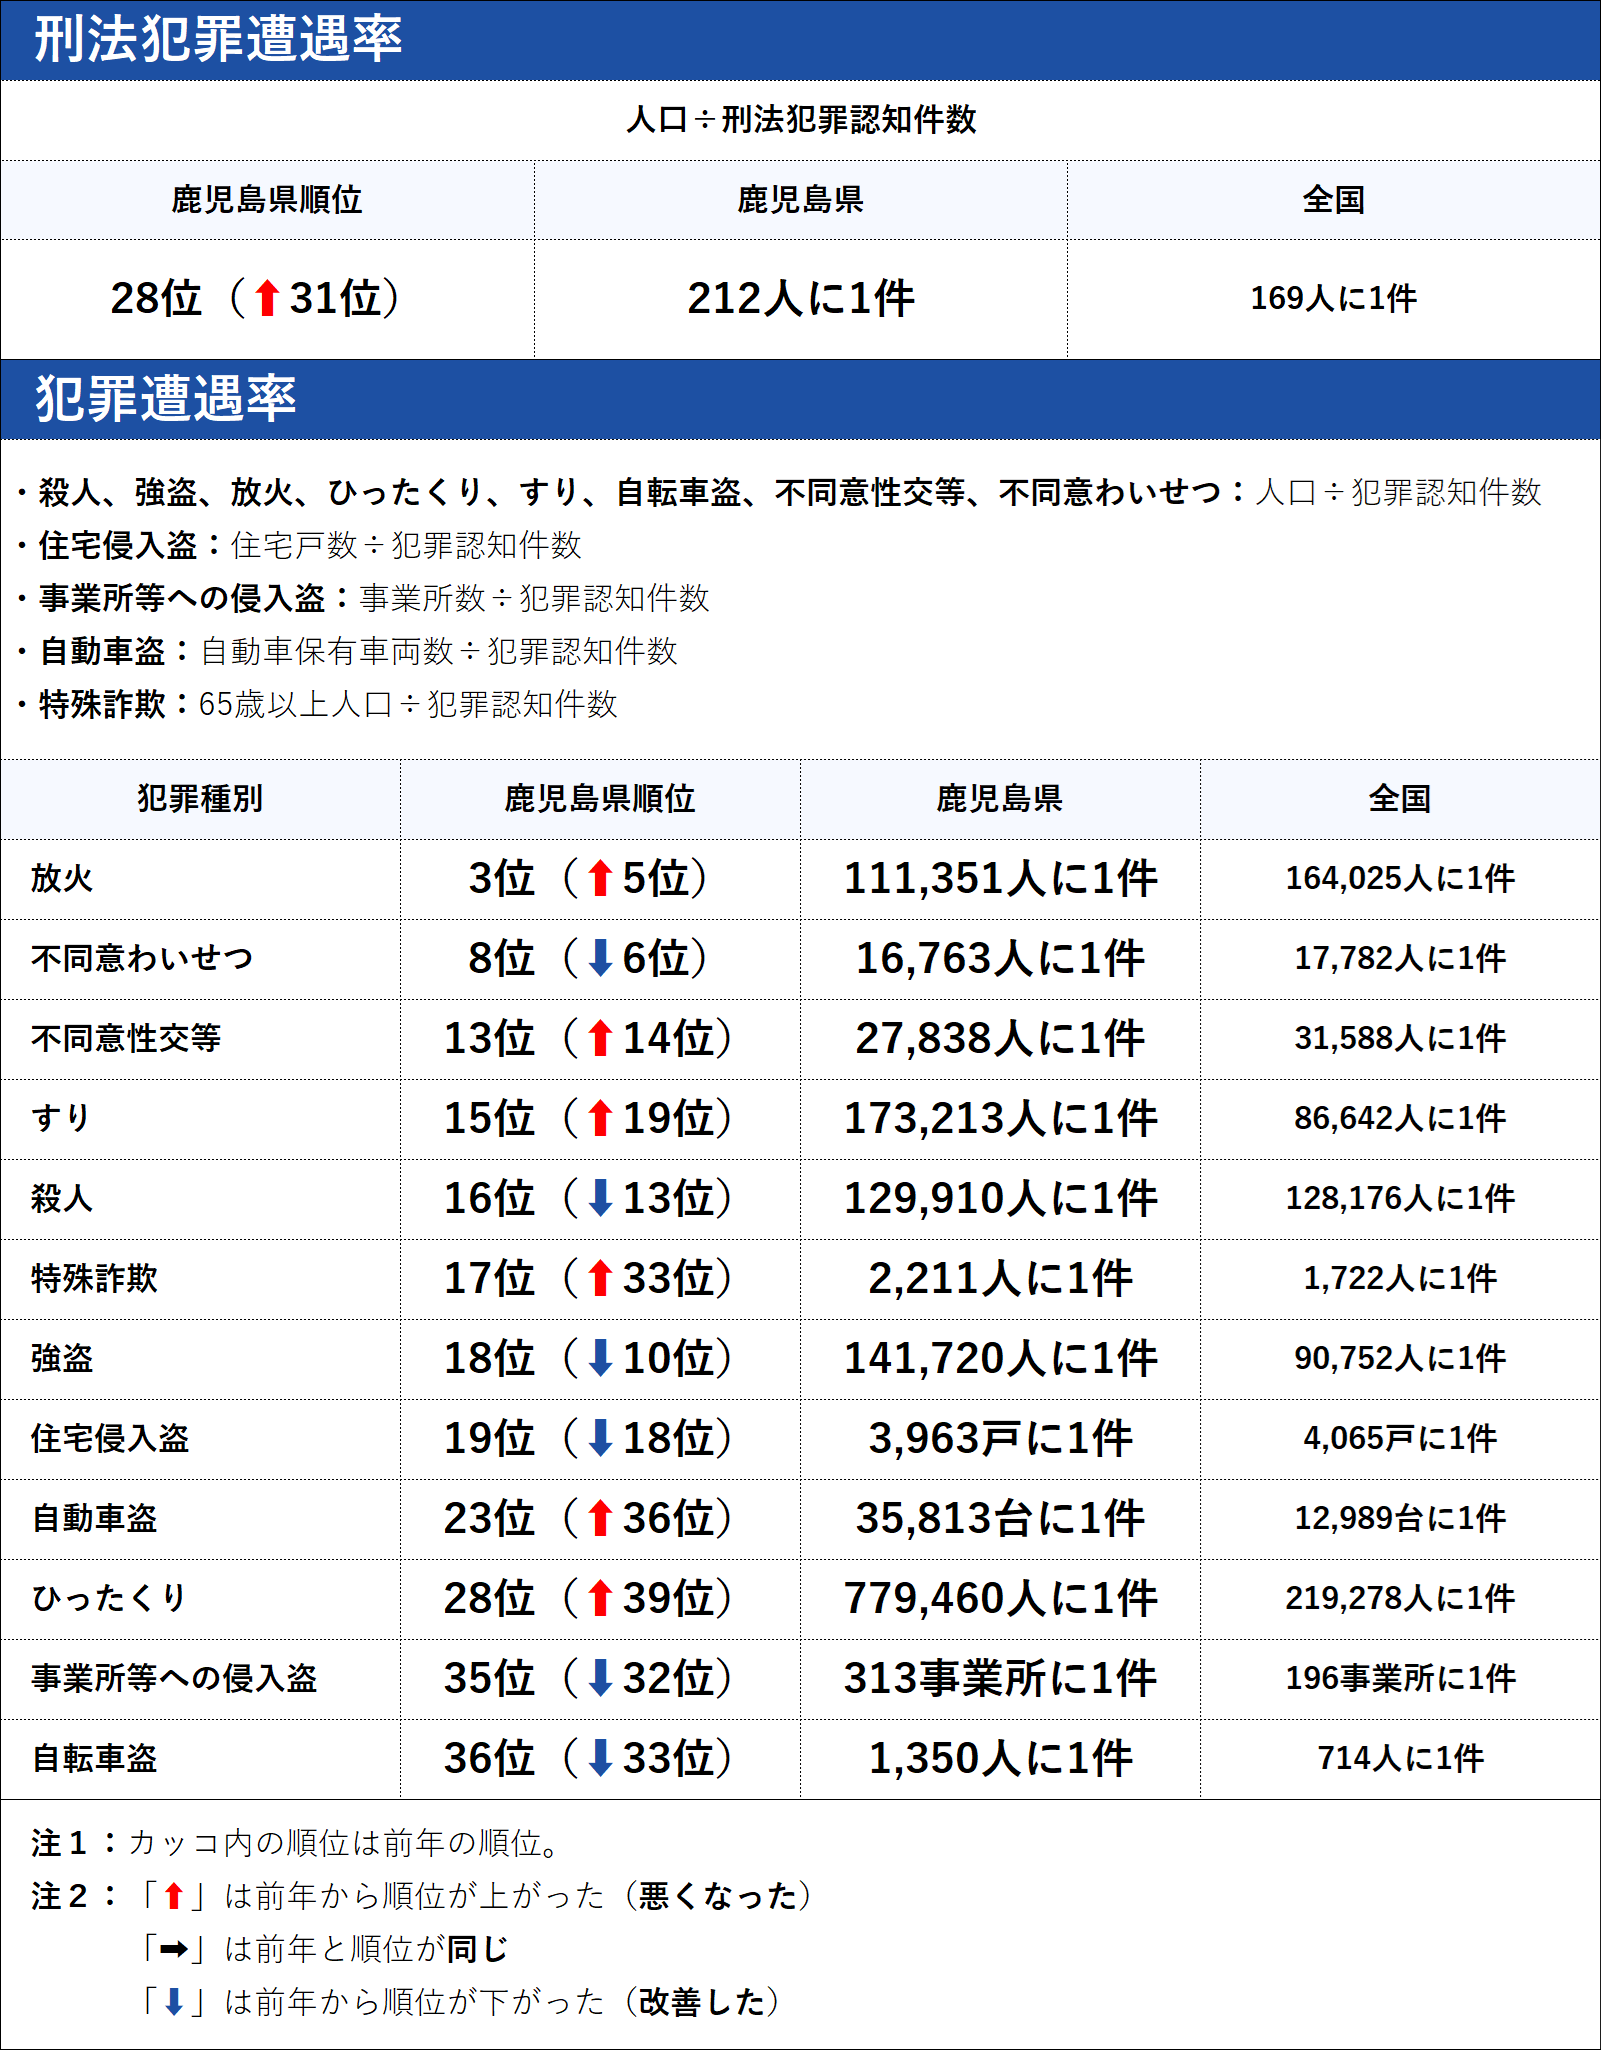Click the 全国 column header
Image resolution: width=1601 pixels, height=2050 pixels.
point(1400,797)
